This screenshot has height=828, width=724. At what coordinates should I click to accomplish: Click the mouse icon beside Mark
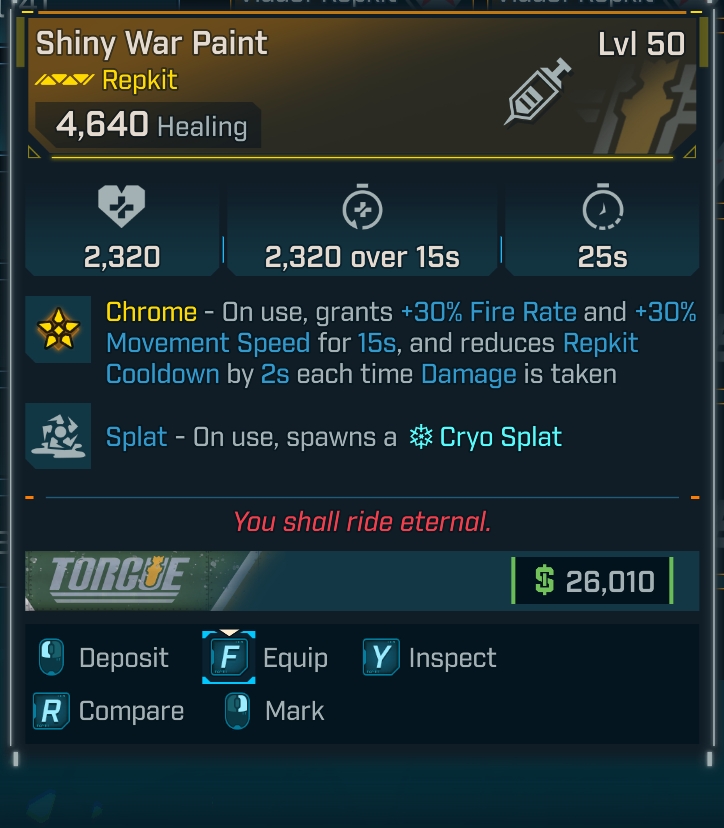(x=238, y=711)
